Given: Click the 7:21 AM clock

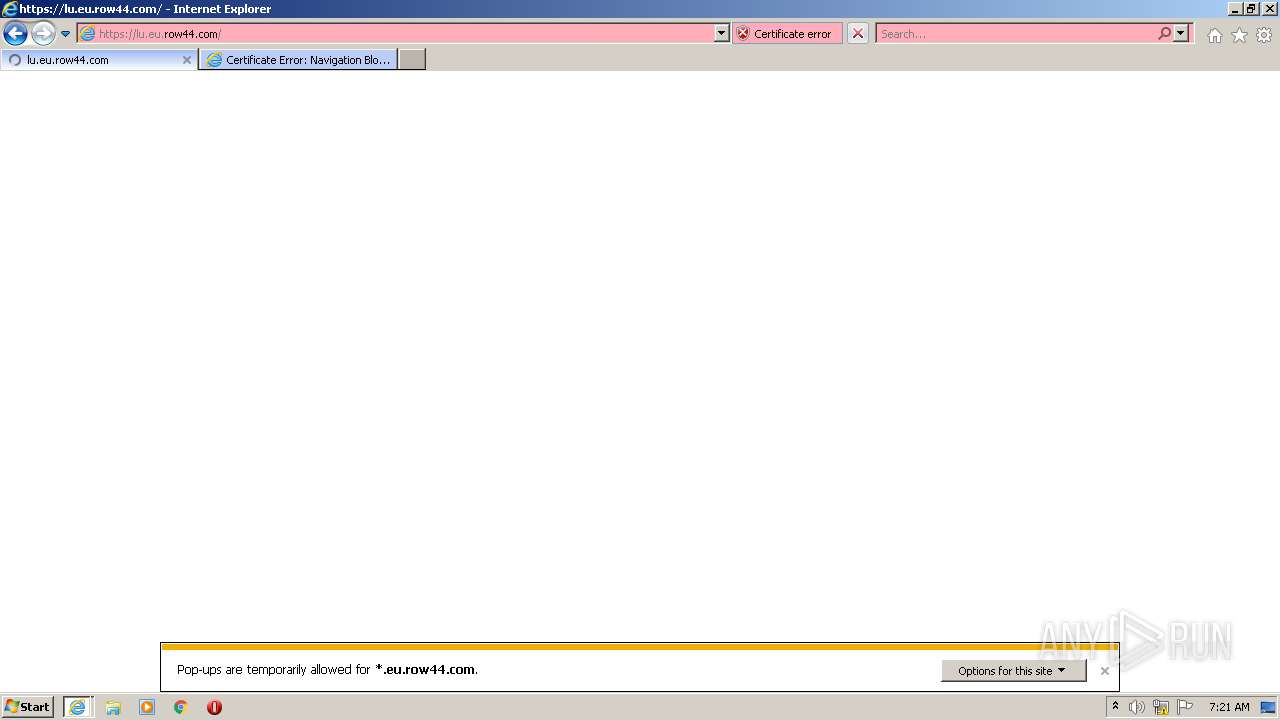Looking at the screenshot, I should click(x=1229, y=707).
